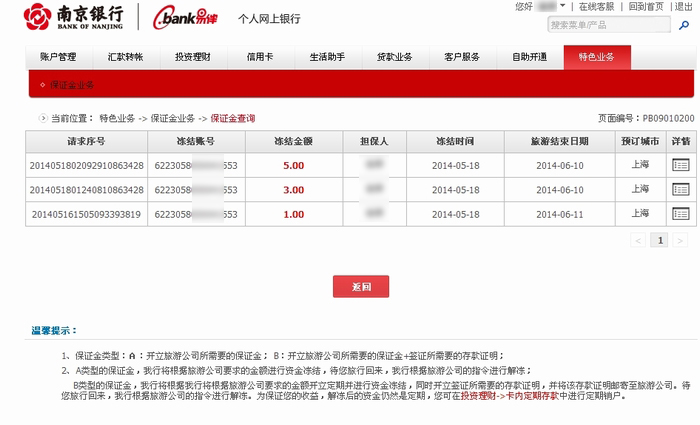Go to the next results page arrow

click(x=679, y=240)
